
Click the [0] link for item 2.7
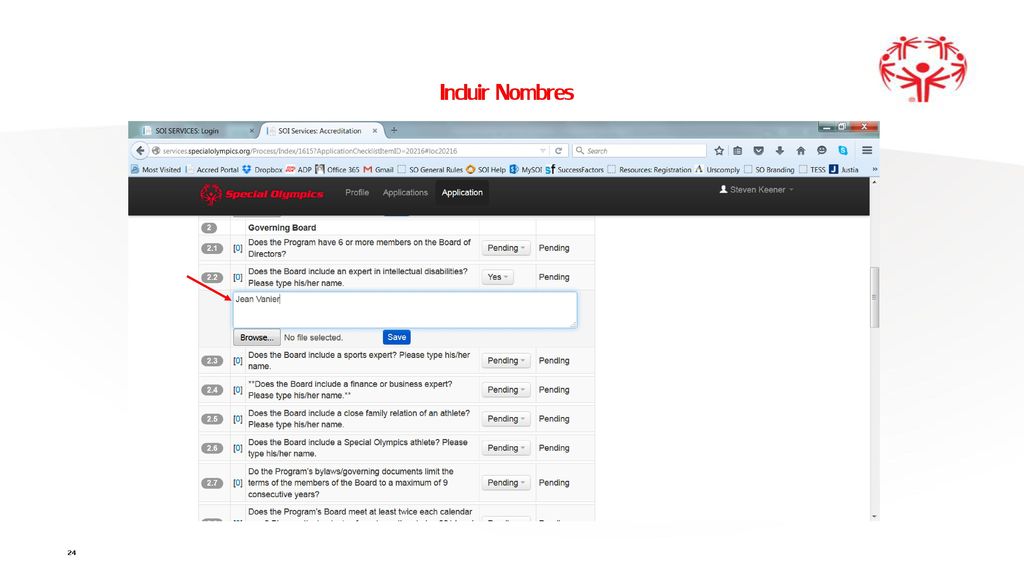238,483
